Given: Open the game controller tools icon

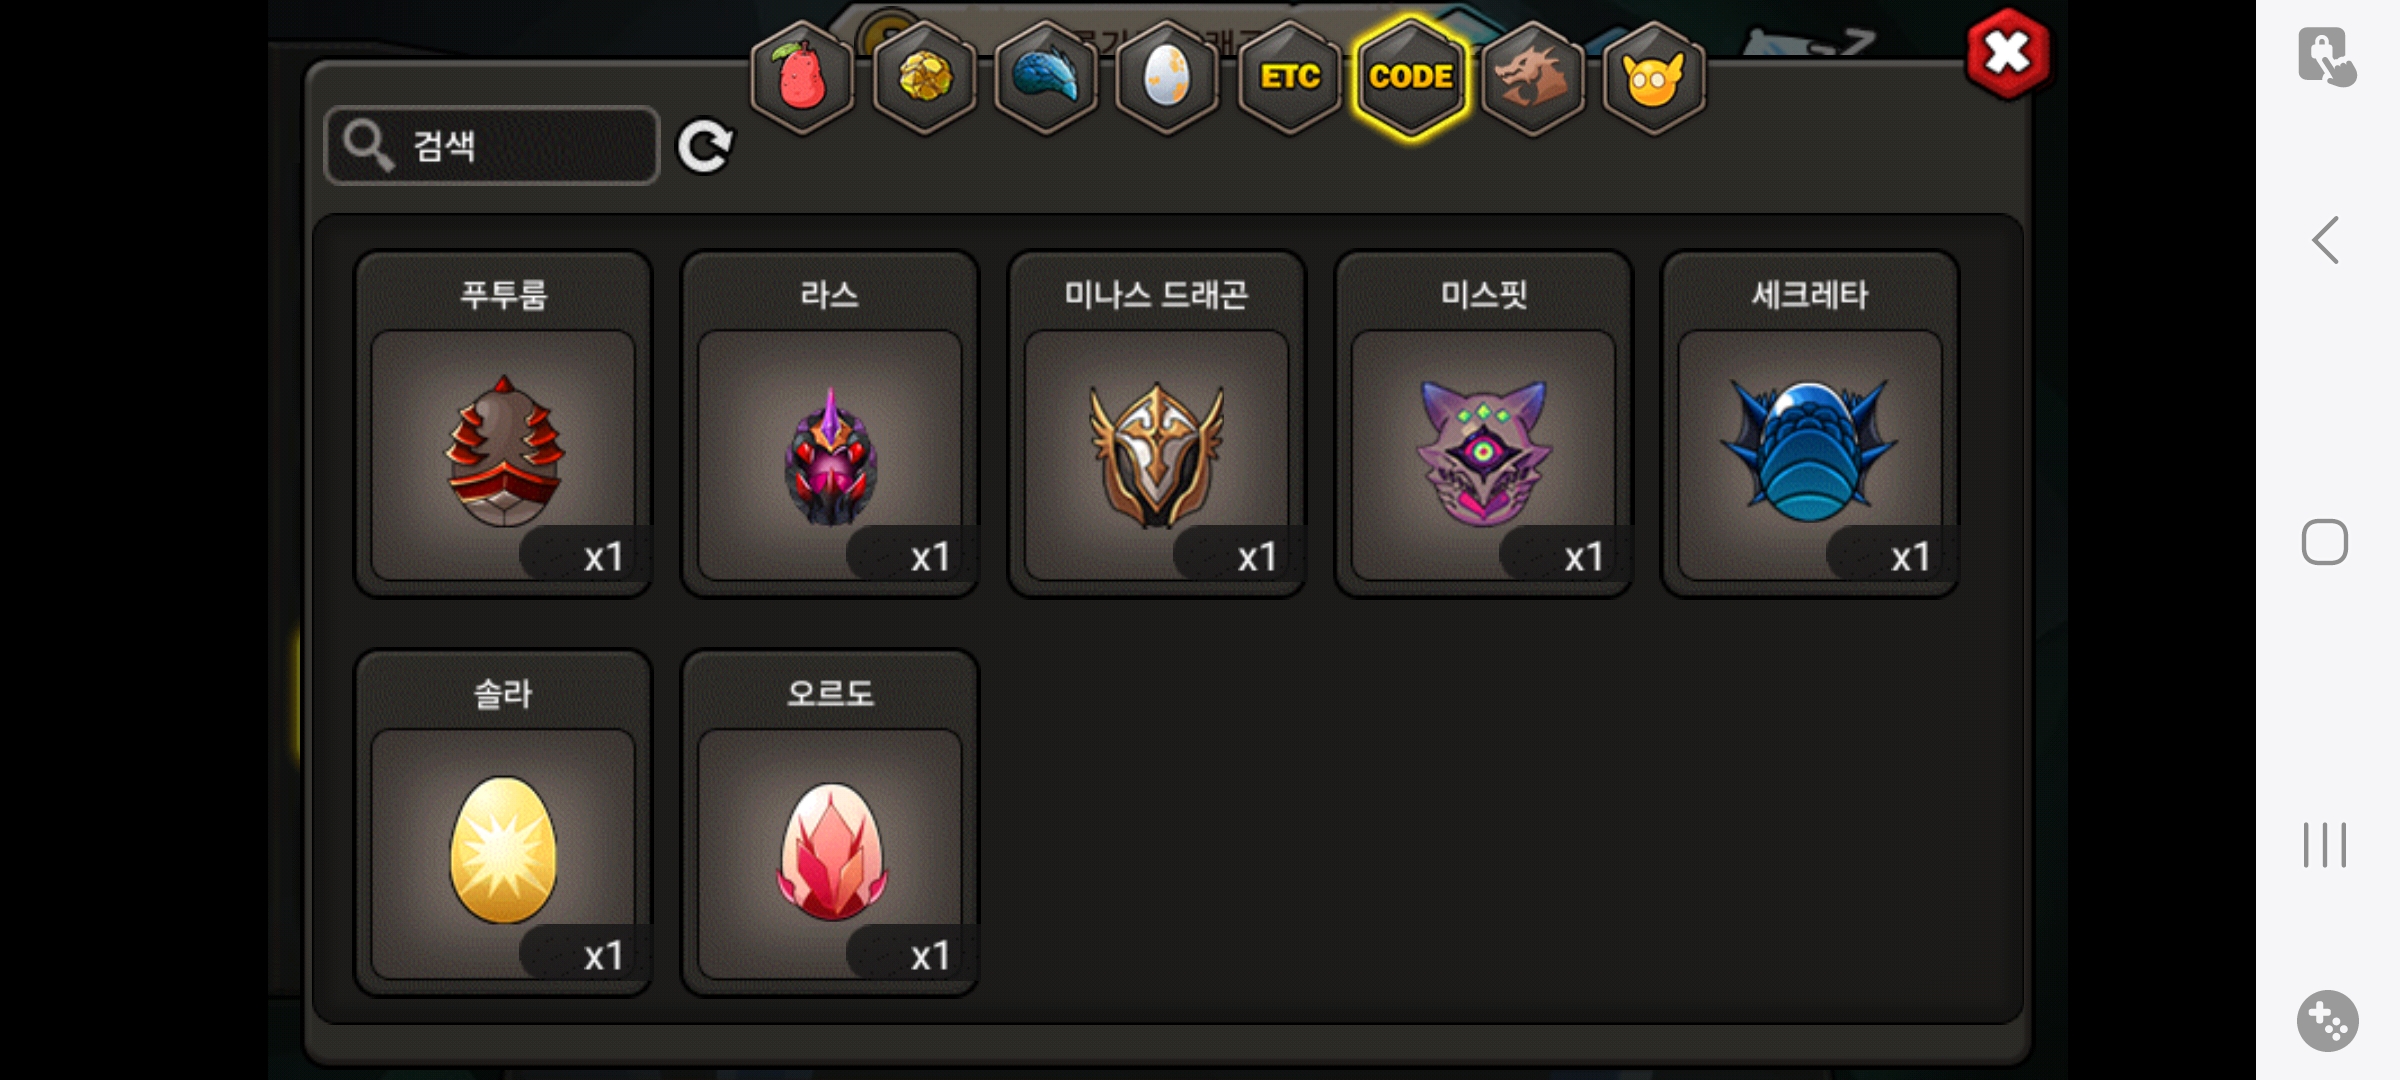Looking at the screenshot, I should [2327, 1021].
